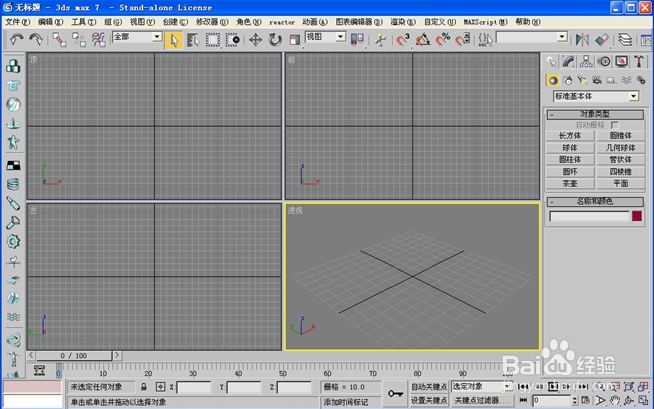This screenshot has width=654, height=409.
Task: Toggle the selection lock padlock icon
Action: click(143, 387)
